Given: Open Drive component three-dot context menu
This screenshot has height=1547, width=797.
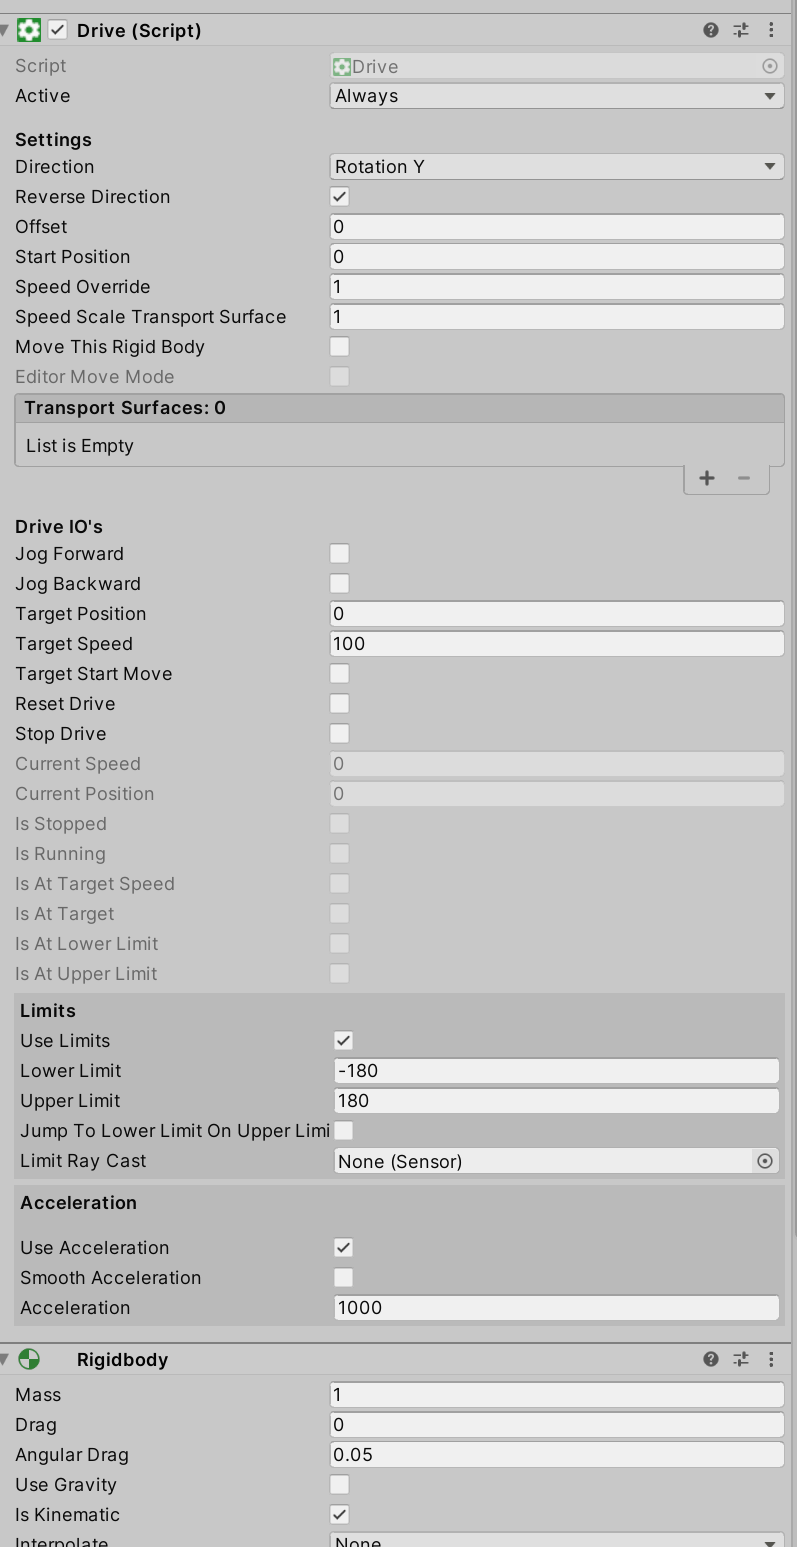Looking at the screenshot, I should point(771,30).
